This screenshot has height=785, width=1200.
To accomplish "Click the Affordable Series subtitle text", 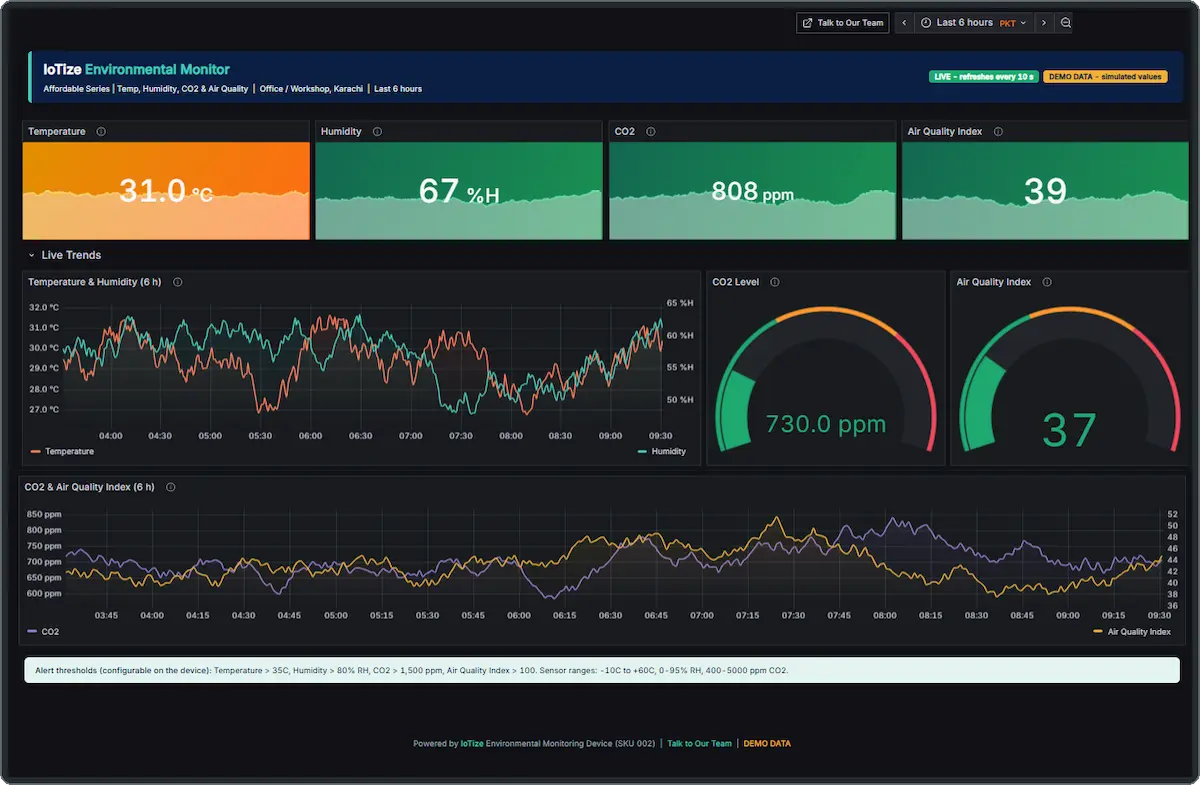I will pos(77,89).
